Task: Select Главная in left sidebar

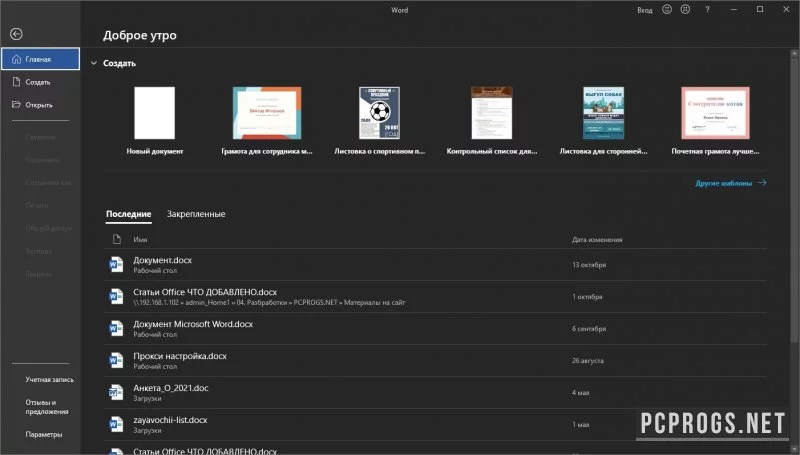Action: 40,59
